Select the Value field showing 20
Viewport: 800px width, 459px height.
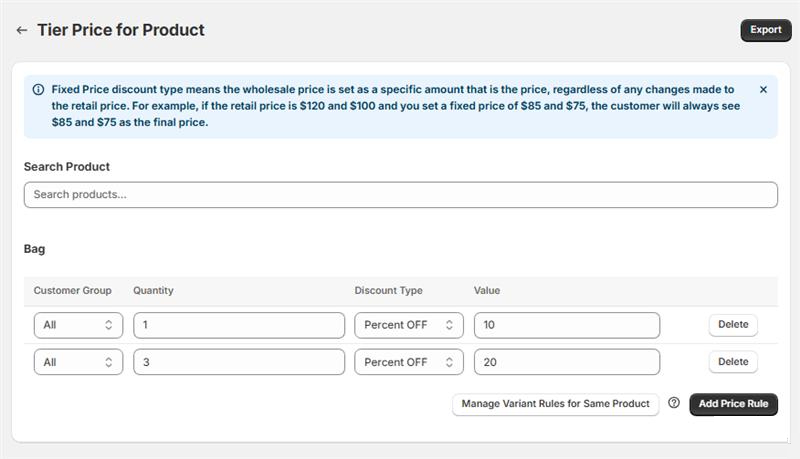(x=566, y=362)
